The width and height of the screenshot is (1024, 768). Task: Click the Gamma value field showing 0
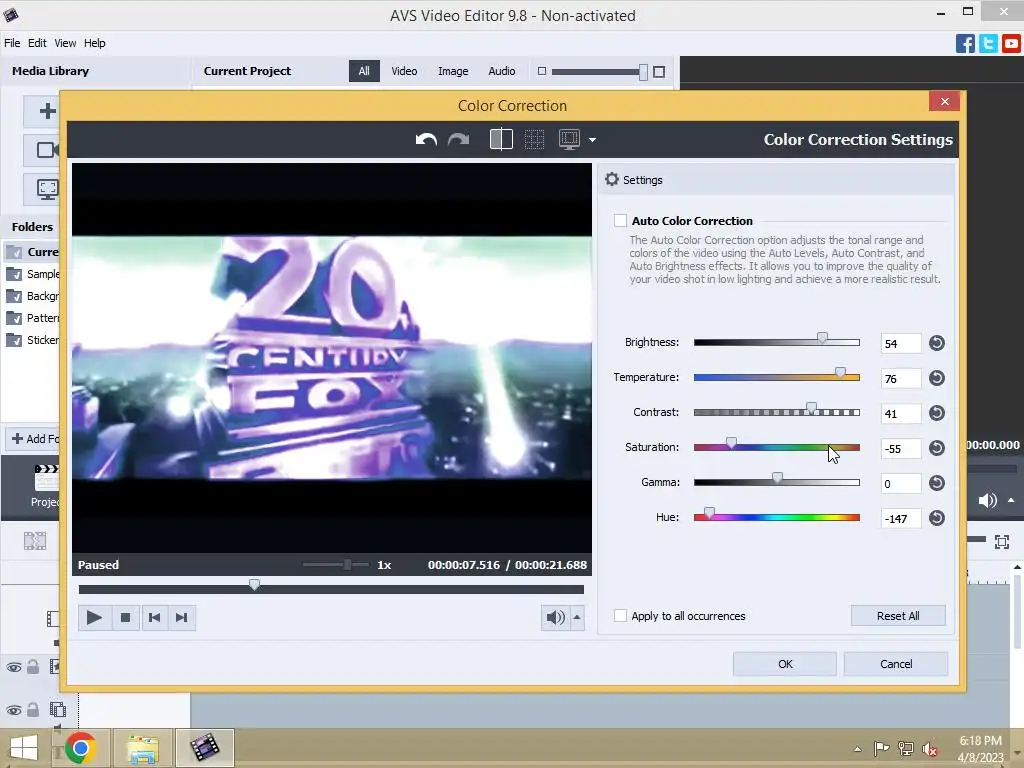901,483
